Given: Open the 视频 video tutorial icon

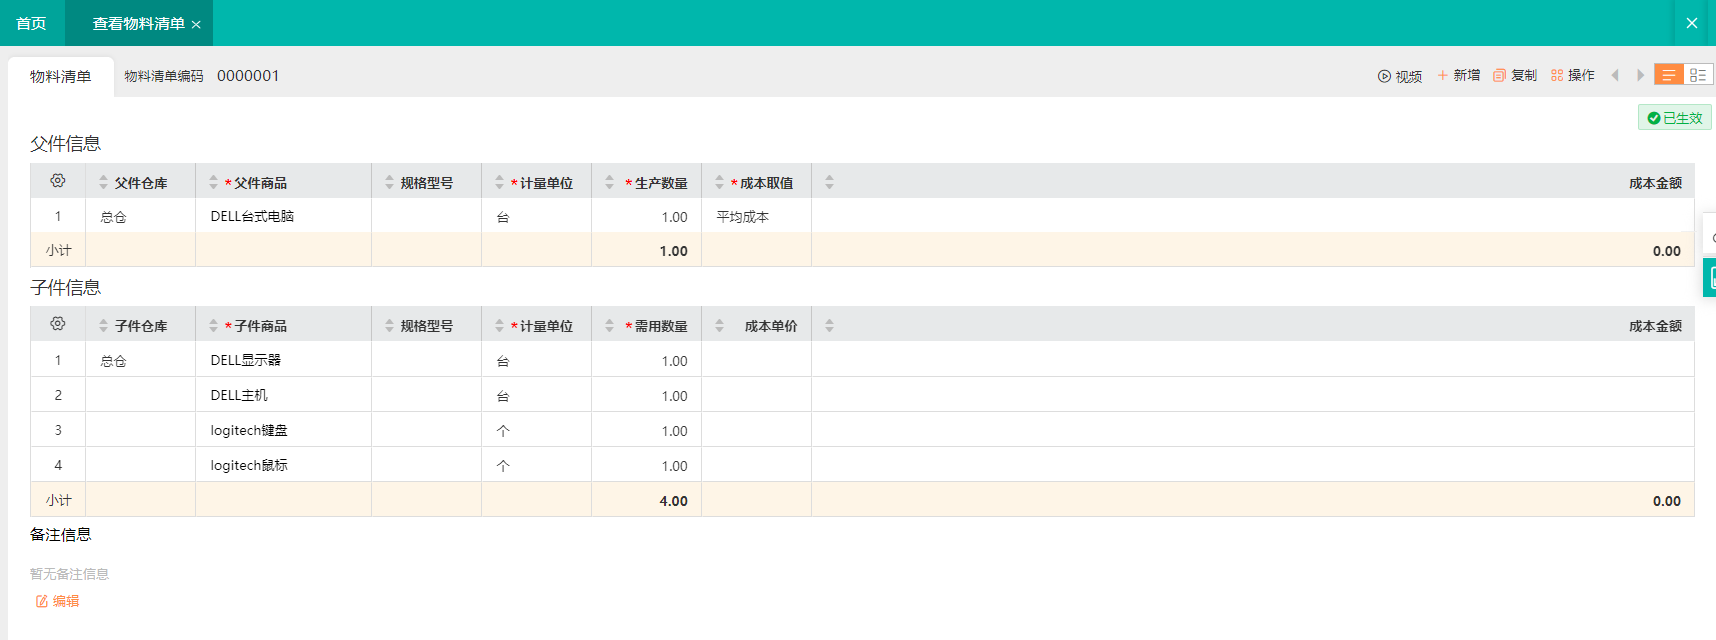Looking at the screenshot, I should click(x=1384, y=76).
